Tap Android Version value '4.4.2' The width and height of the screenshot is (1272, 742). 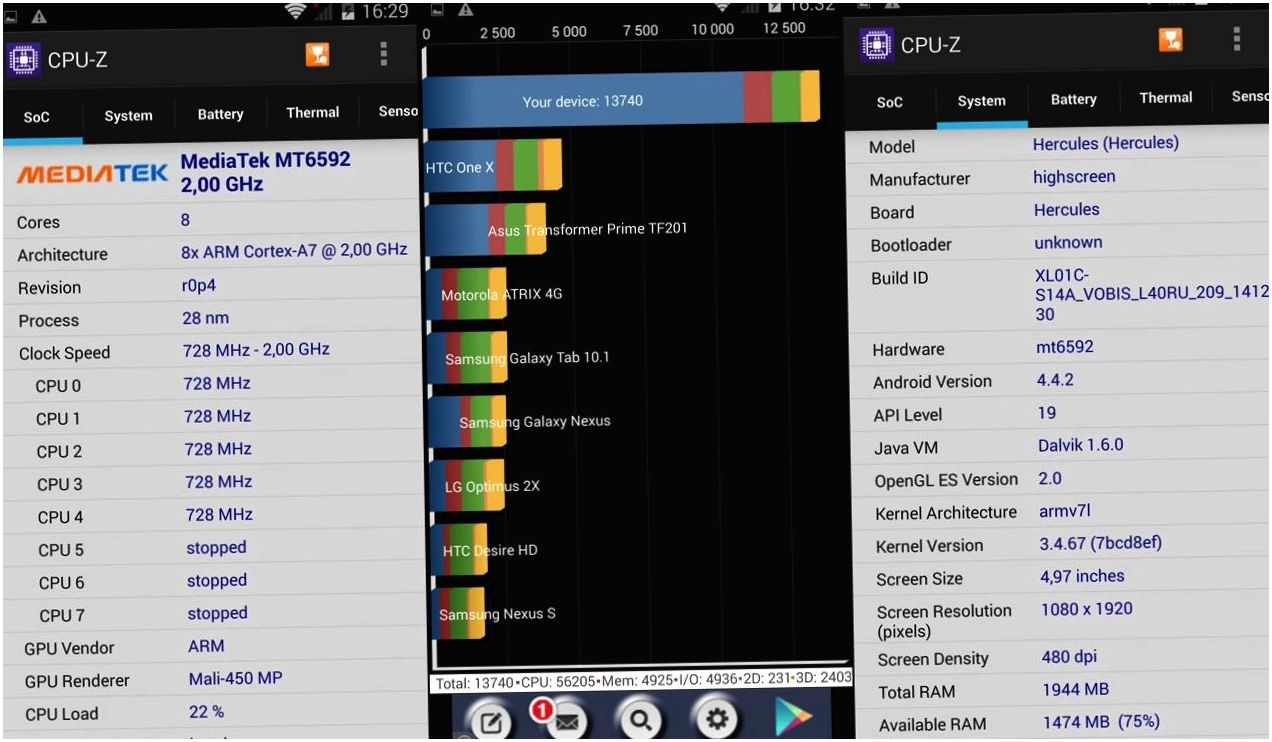1056,381
